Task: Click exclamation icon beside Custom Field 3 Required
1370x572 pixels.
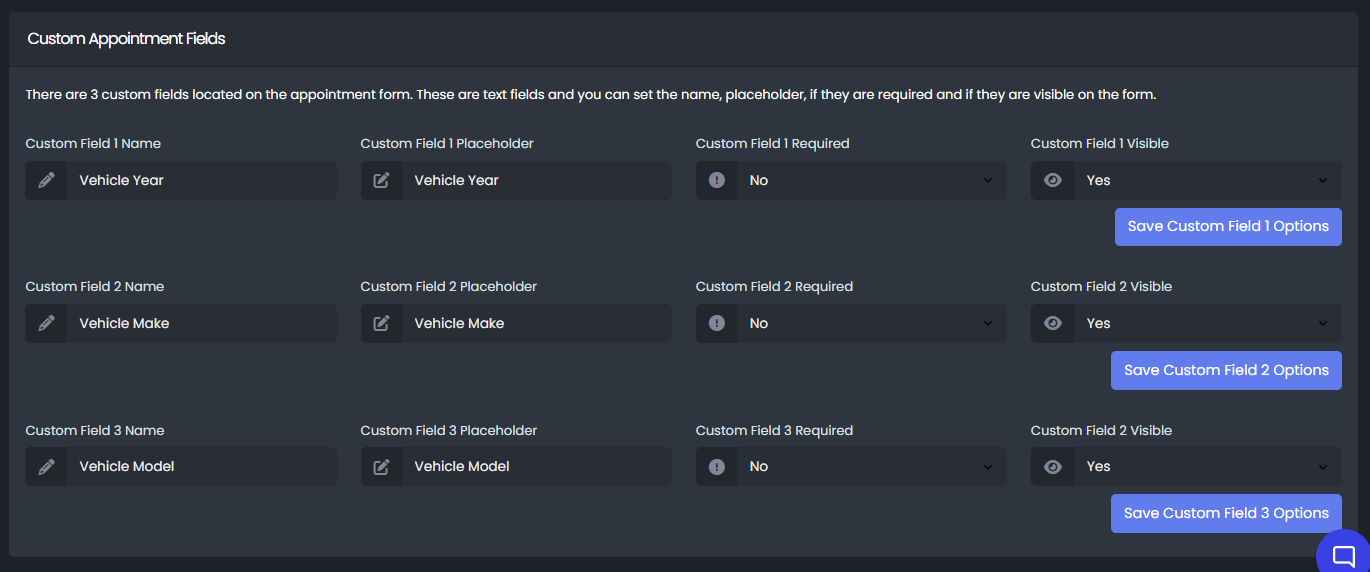Action: [716, 466]
